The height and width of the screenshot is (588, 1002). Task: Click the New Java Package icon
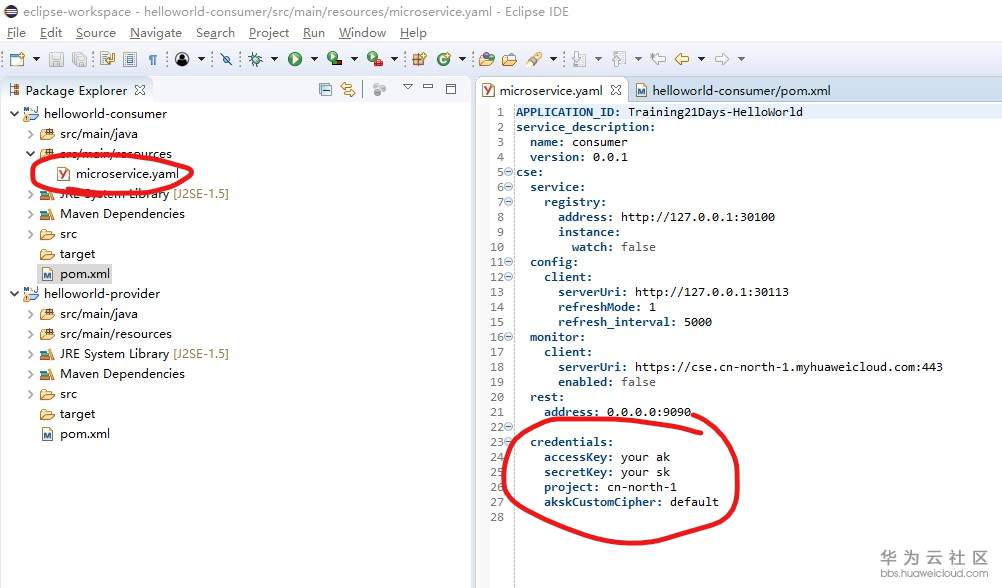[419, 59]
